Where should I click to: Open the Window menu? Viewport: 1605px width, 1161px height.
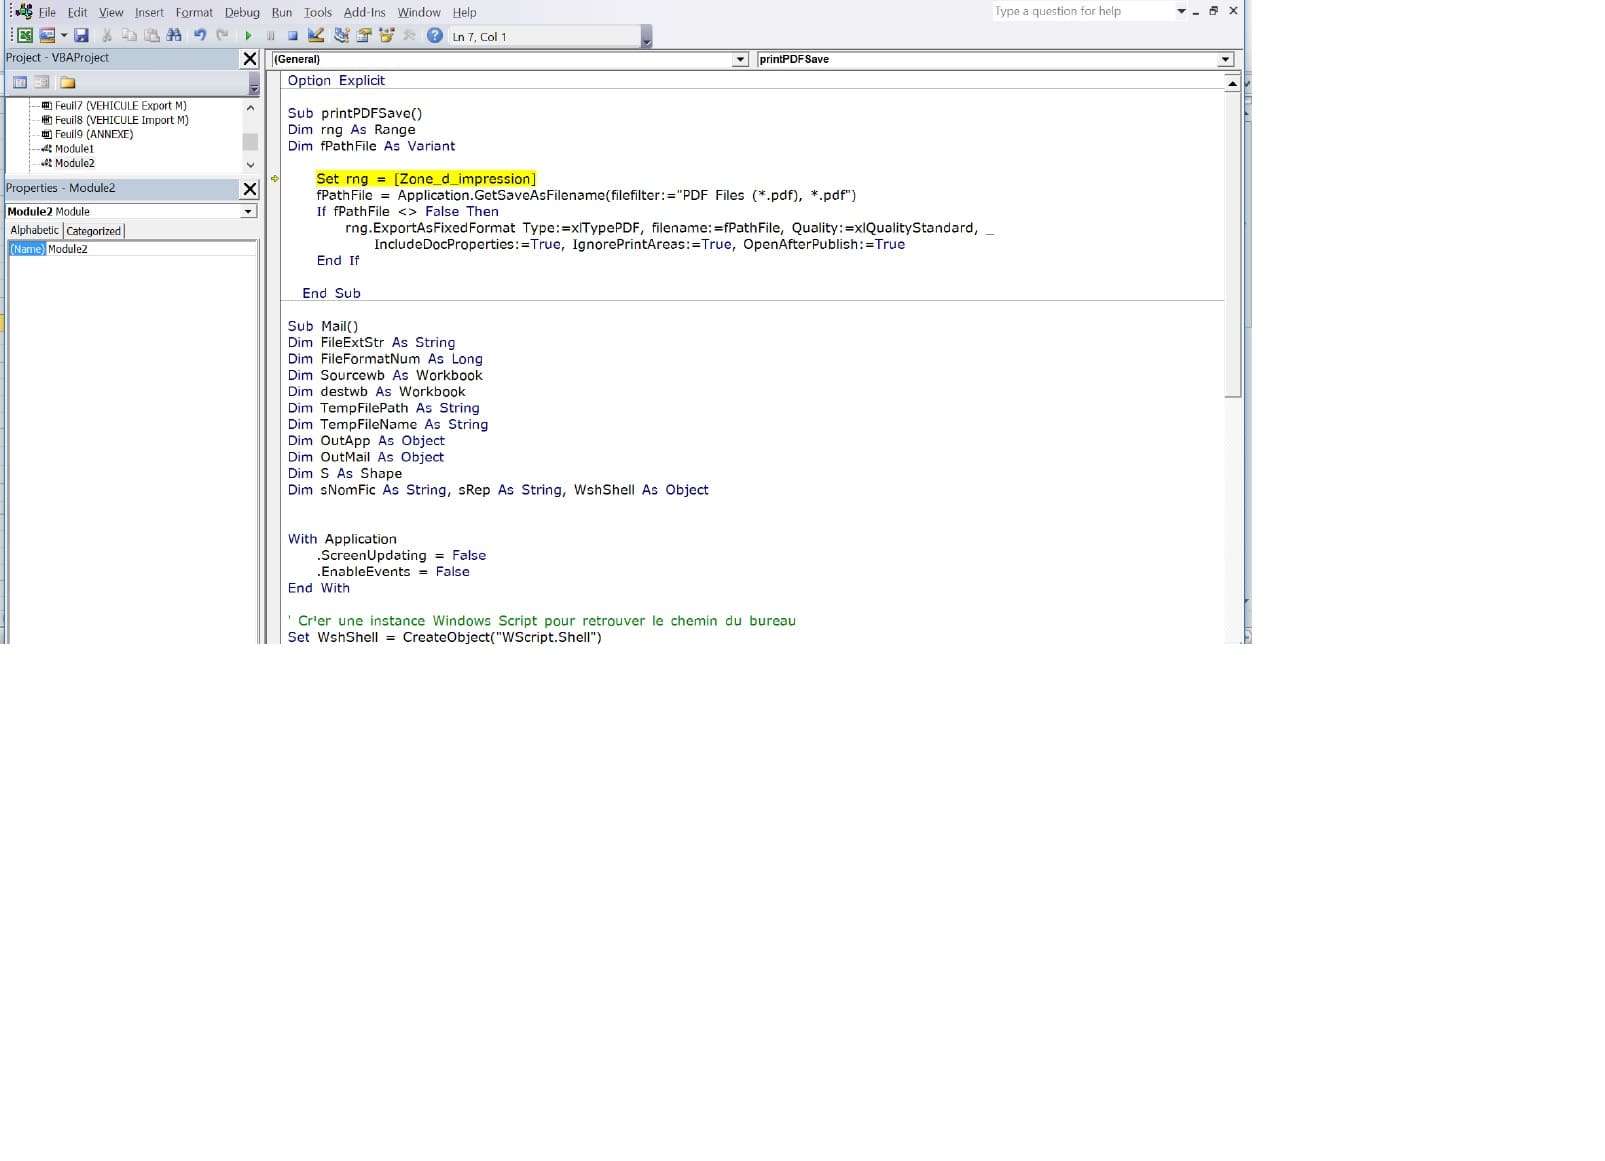(x=419, y=12)
